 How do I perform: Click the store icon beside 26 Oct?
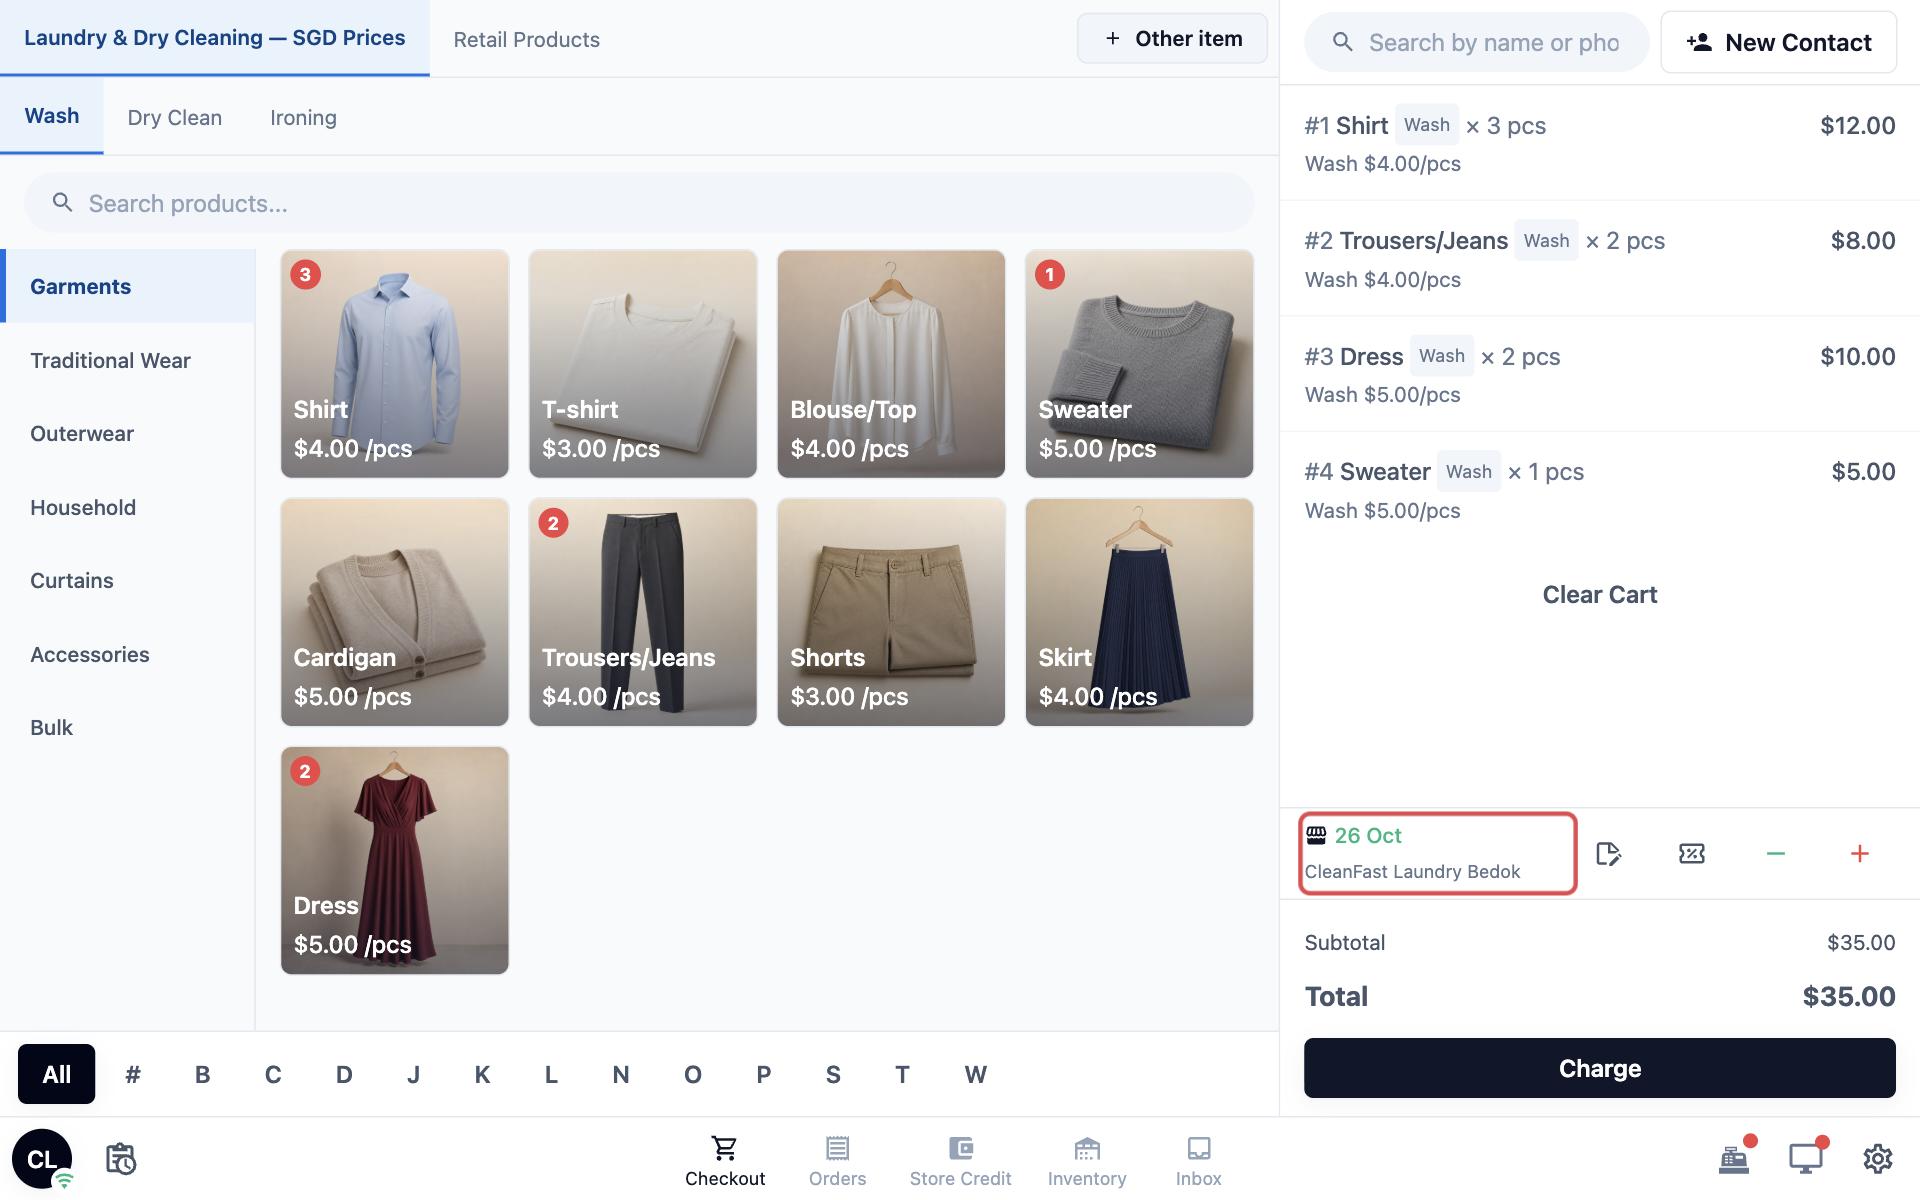point(1316,835)
